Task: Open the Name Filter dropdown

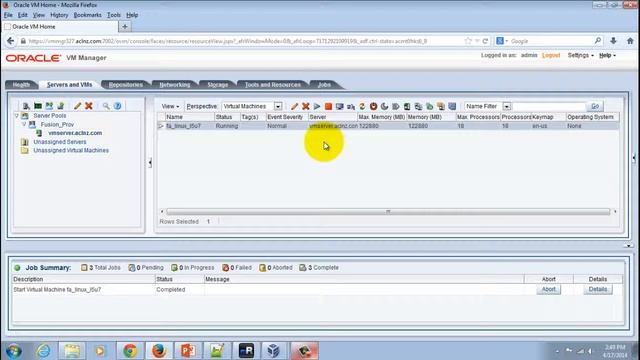Action: [507, 106]
